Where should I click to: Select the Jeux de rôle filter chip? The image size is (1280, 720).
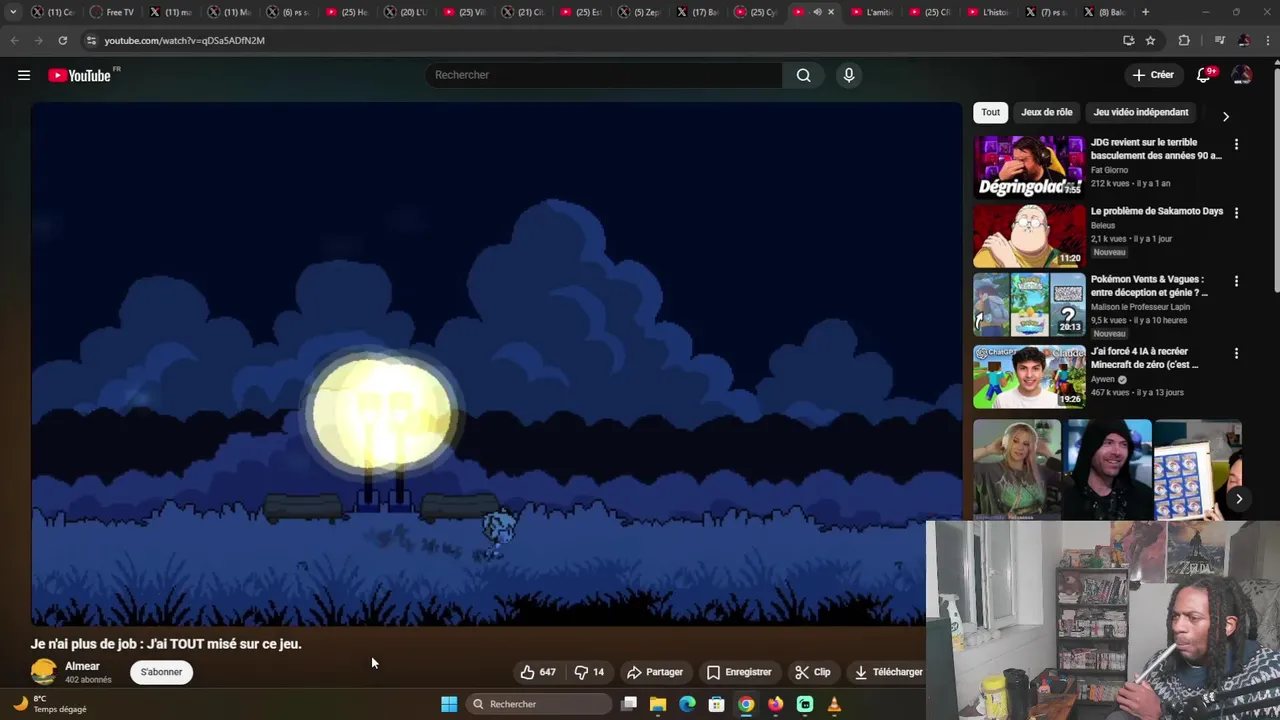(1046, 112)
